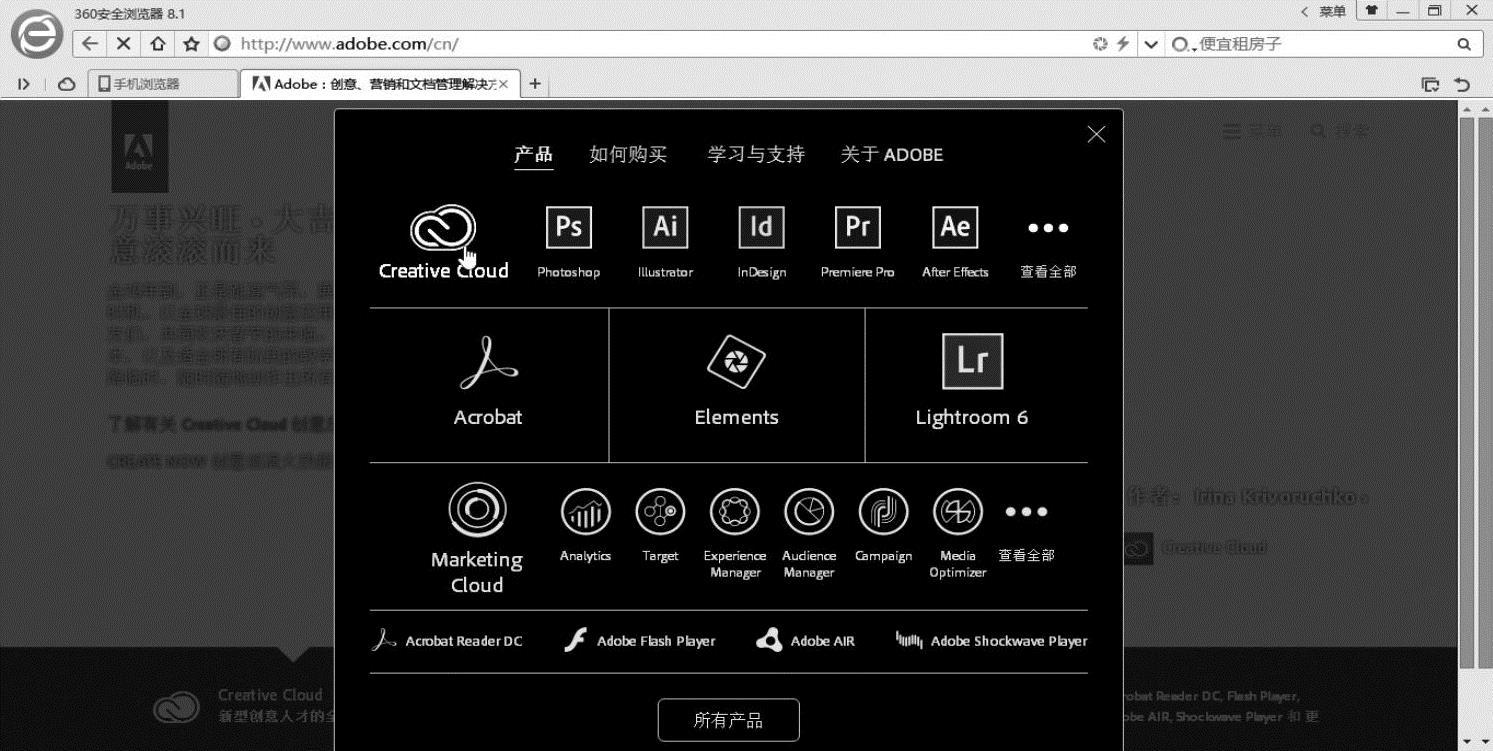Screen dimensions: 1493x751
Task: Open the Lightroom 6 Lr icon
Action: tap(972, 361)
